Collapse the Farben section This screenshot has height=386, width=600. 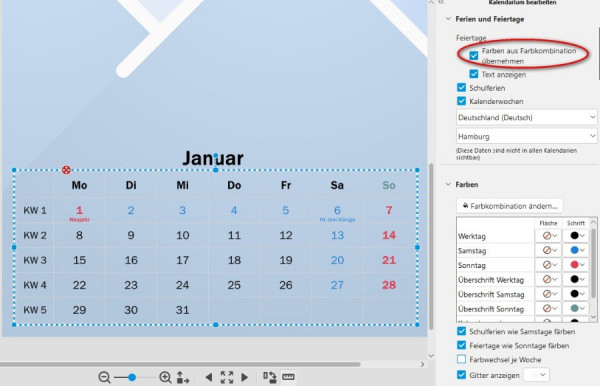coord(448,184)
